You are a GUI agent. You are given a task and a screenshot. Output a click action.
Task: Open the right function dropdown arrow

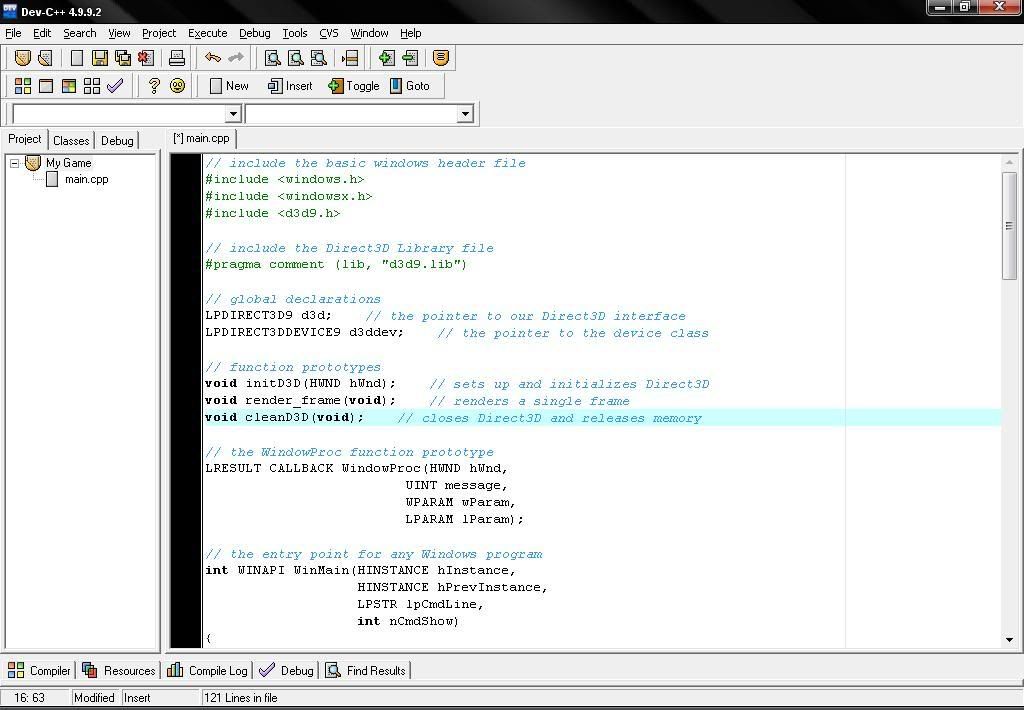(464, 114)
